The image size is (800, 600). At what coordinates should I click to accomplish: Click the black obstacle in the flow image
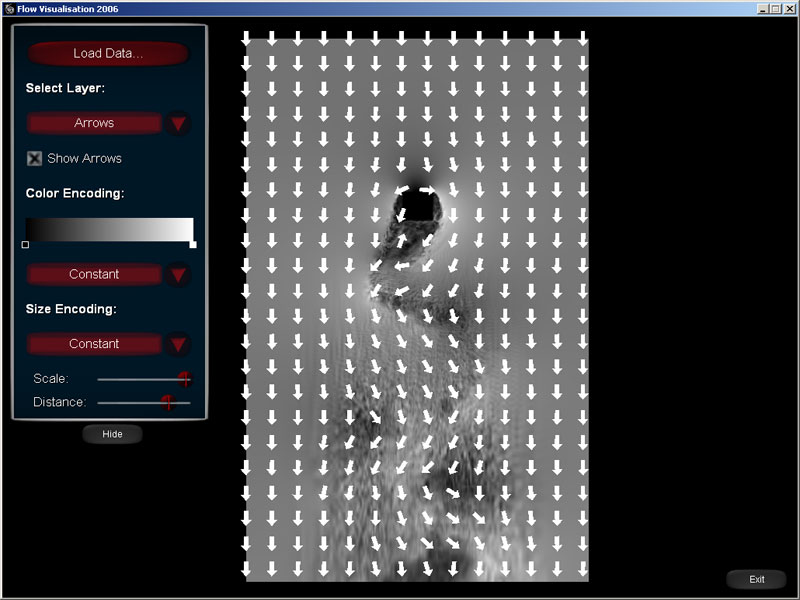[419, 206]
